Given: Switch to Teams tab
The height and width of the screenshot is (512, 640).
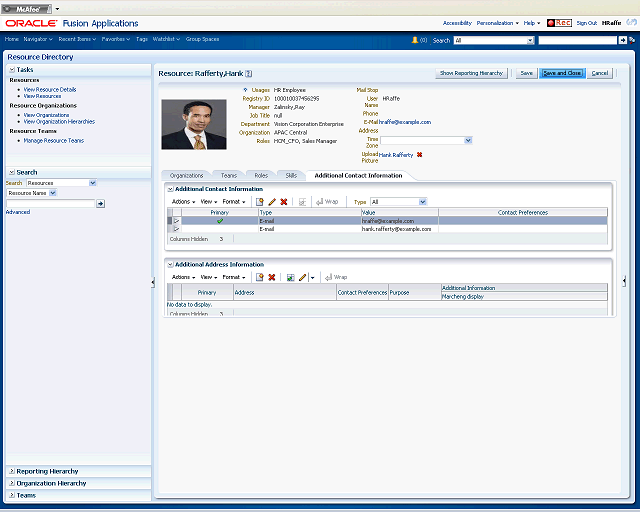Looking at the screenshot, I should (229, 176).
